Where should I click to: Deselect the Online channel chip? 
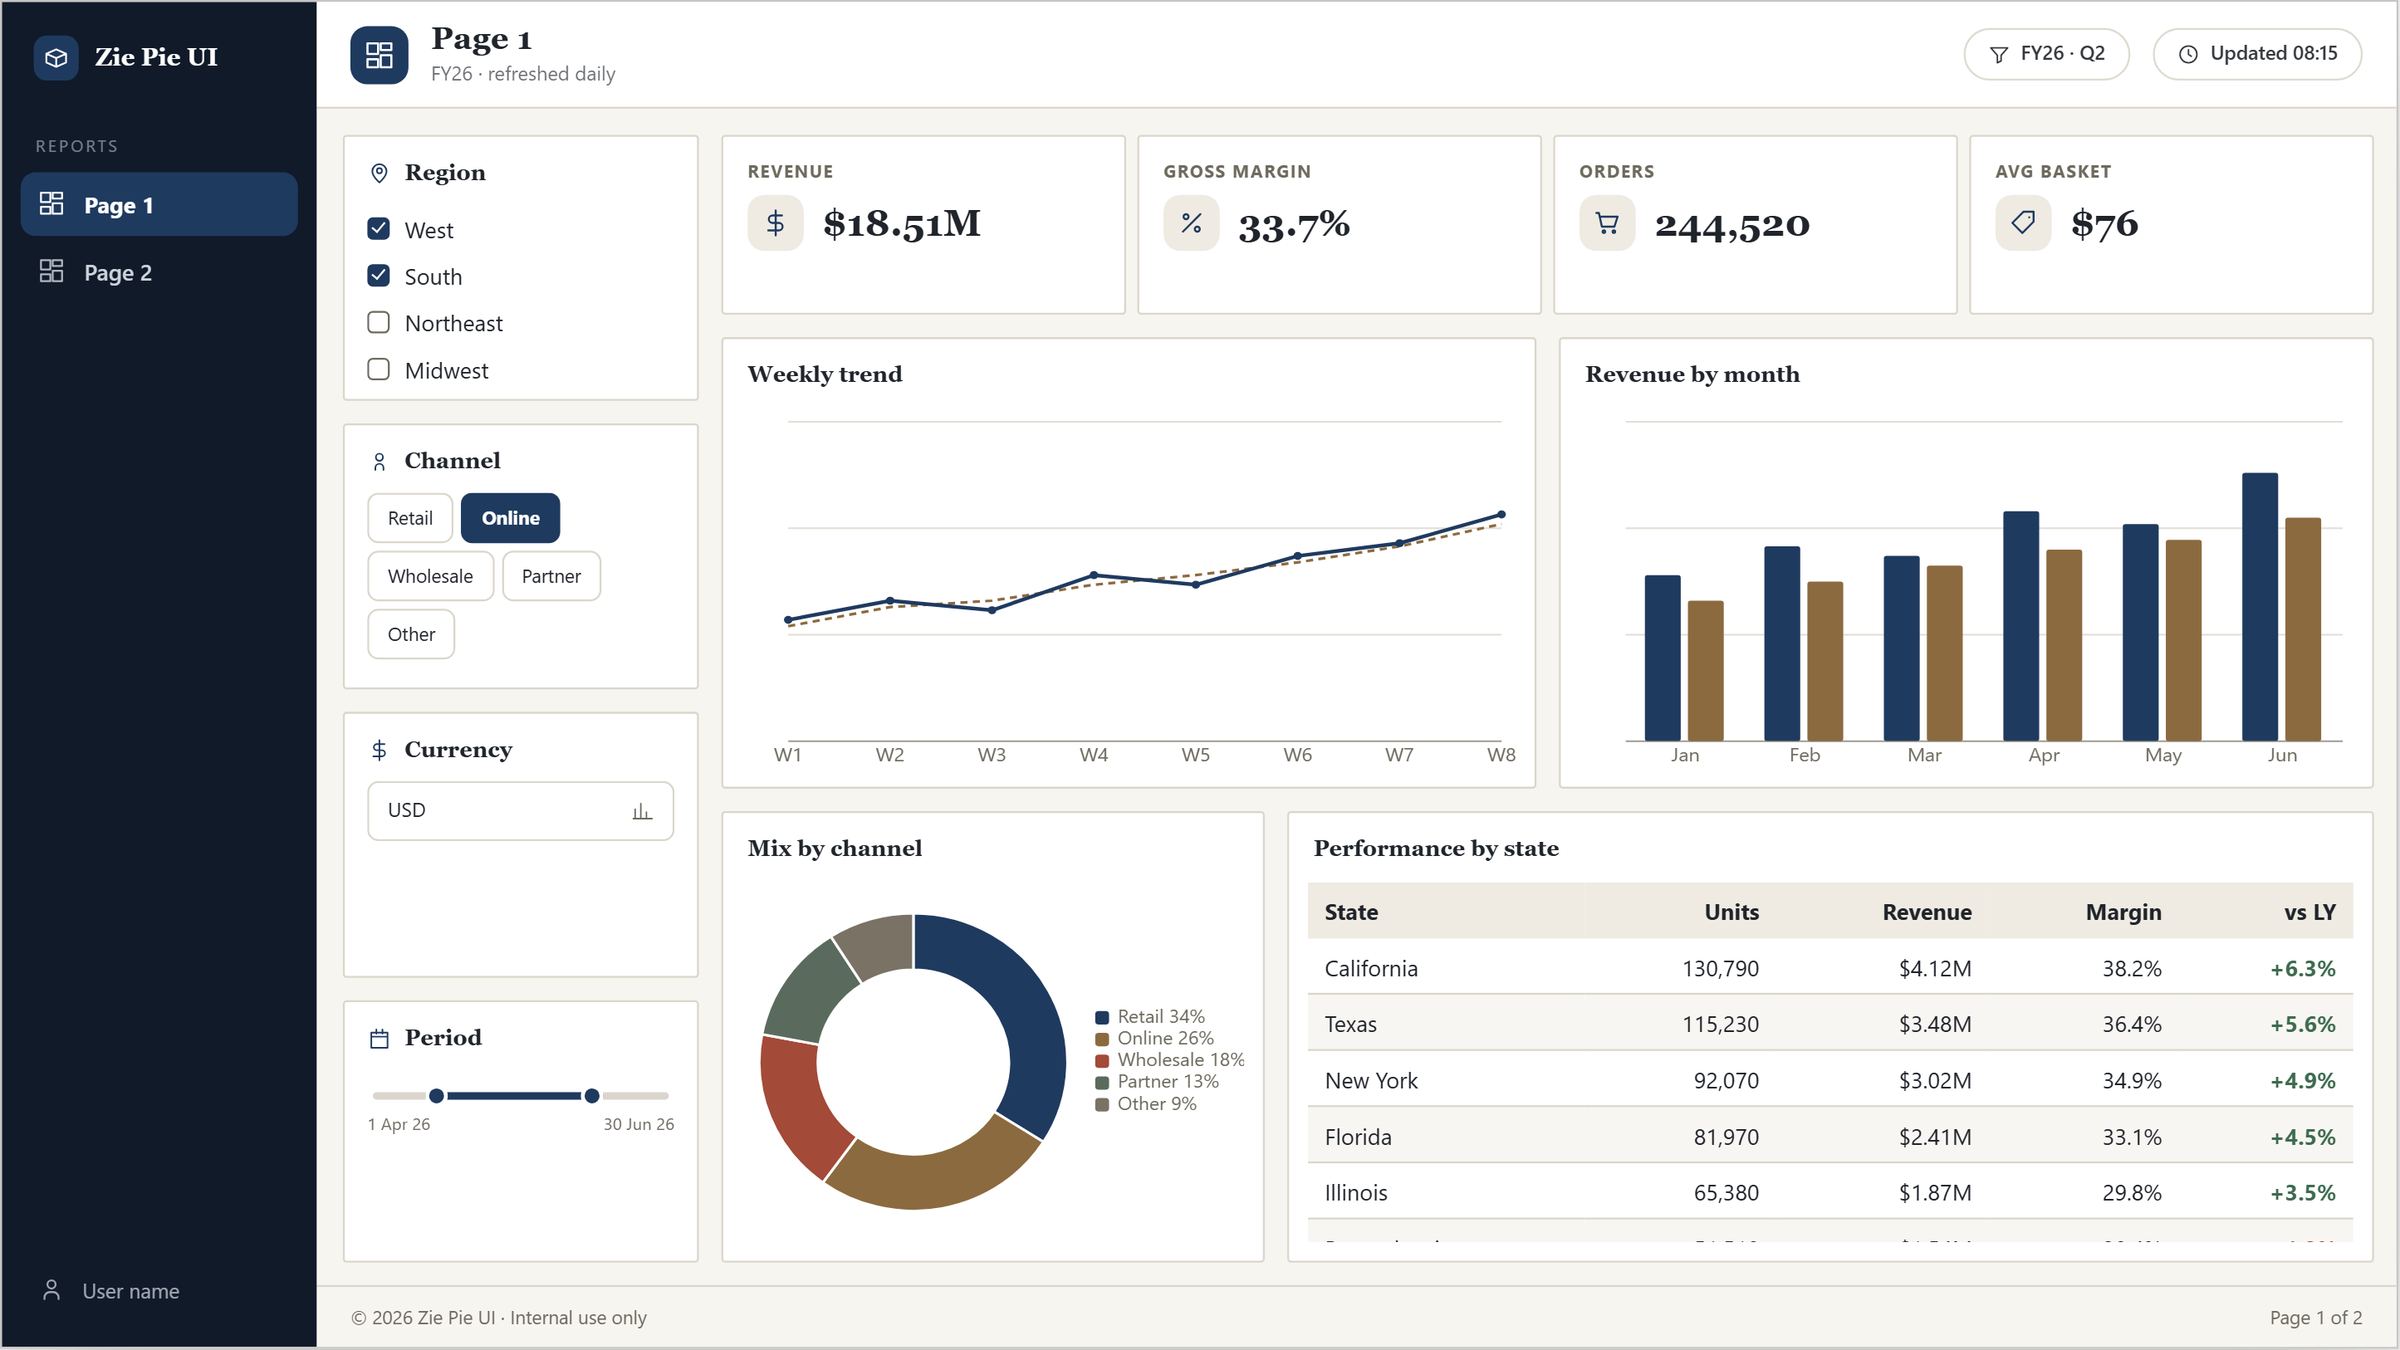tap(510, 518)
